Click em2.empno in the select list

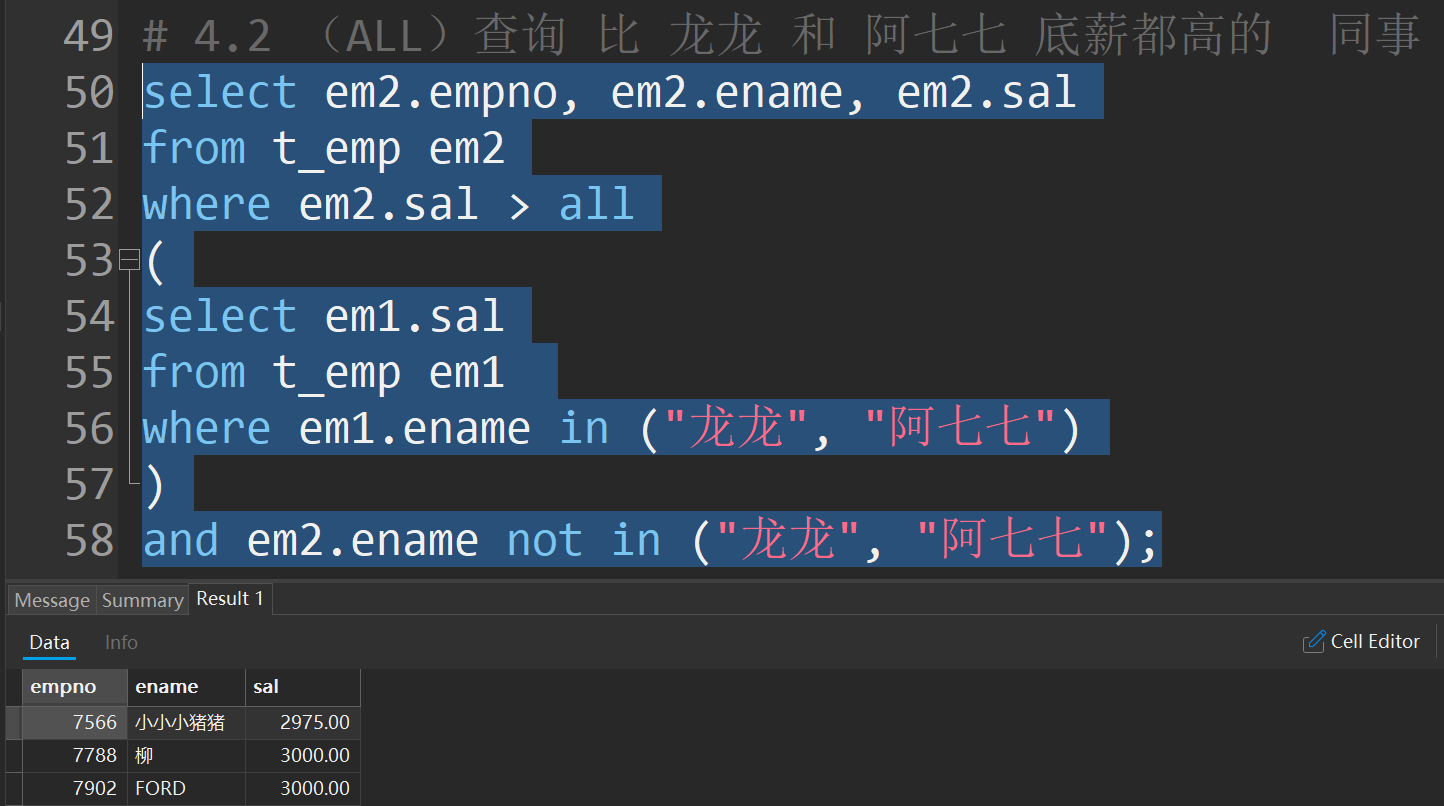pyautogui.click(x=441, y=92)
